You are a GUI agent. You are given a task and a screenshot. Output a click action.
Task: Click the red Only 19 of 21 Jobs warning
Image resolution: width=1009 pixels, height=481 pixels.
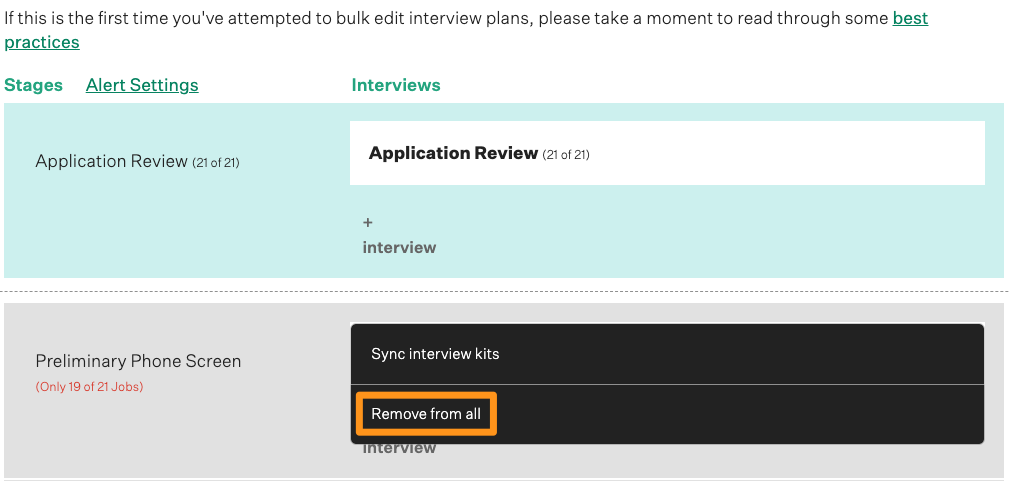[x=89, y=387]
